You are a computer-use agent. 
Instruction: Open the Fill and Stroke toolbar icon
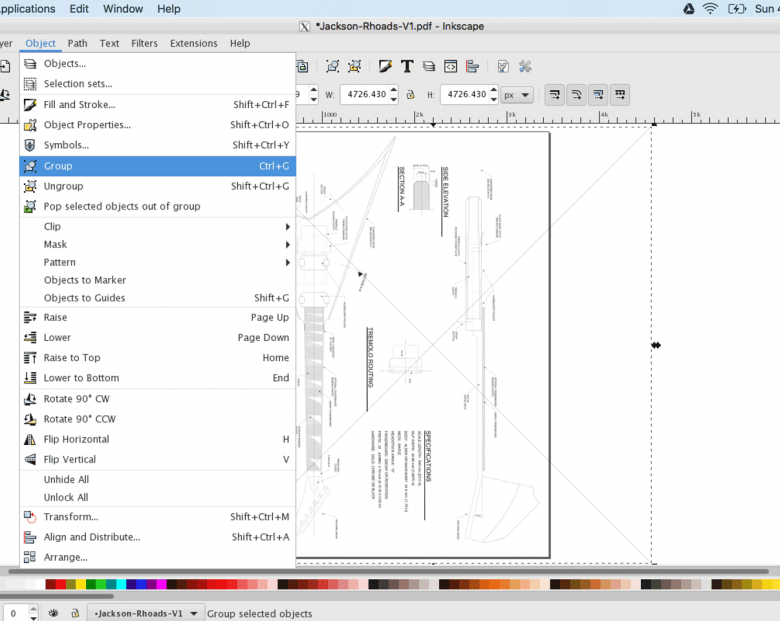tap(385, 67)
